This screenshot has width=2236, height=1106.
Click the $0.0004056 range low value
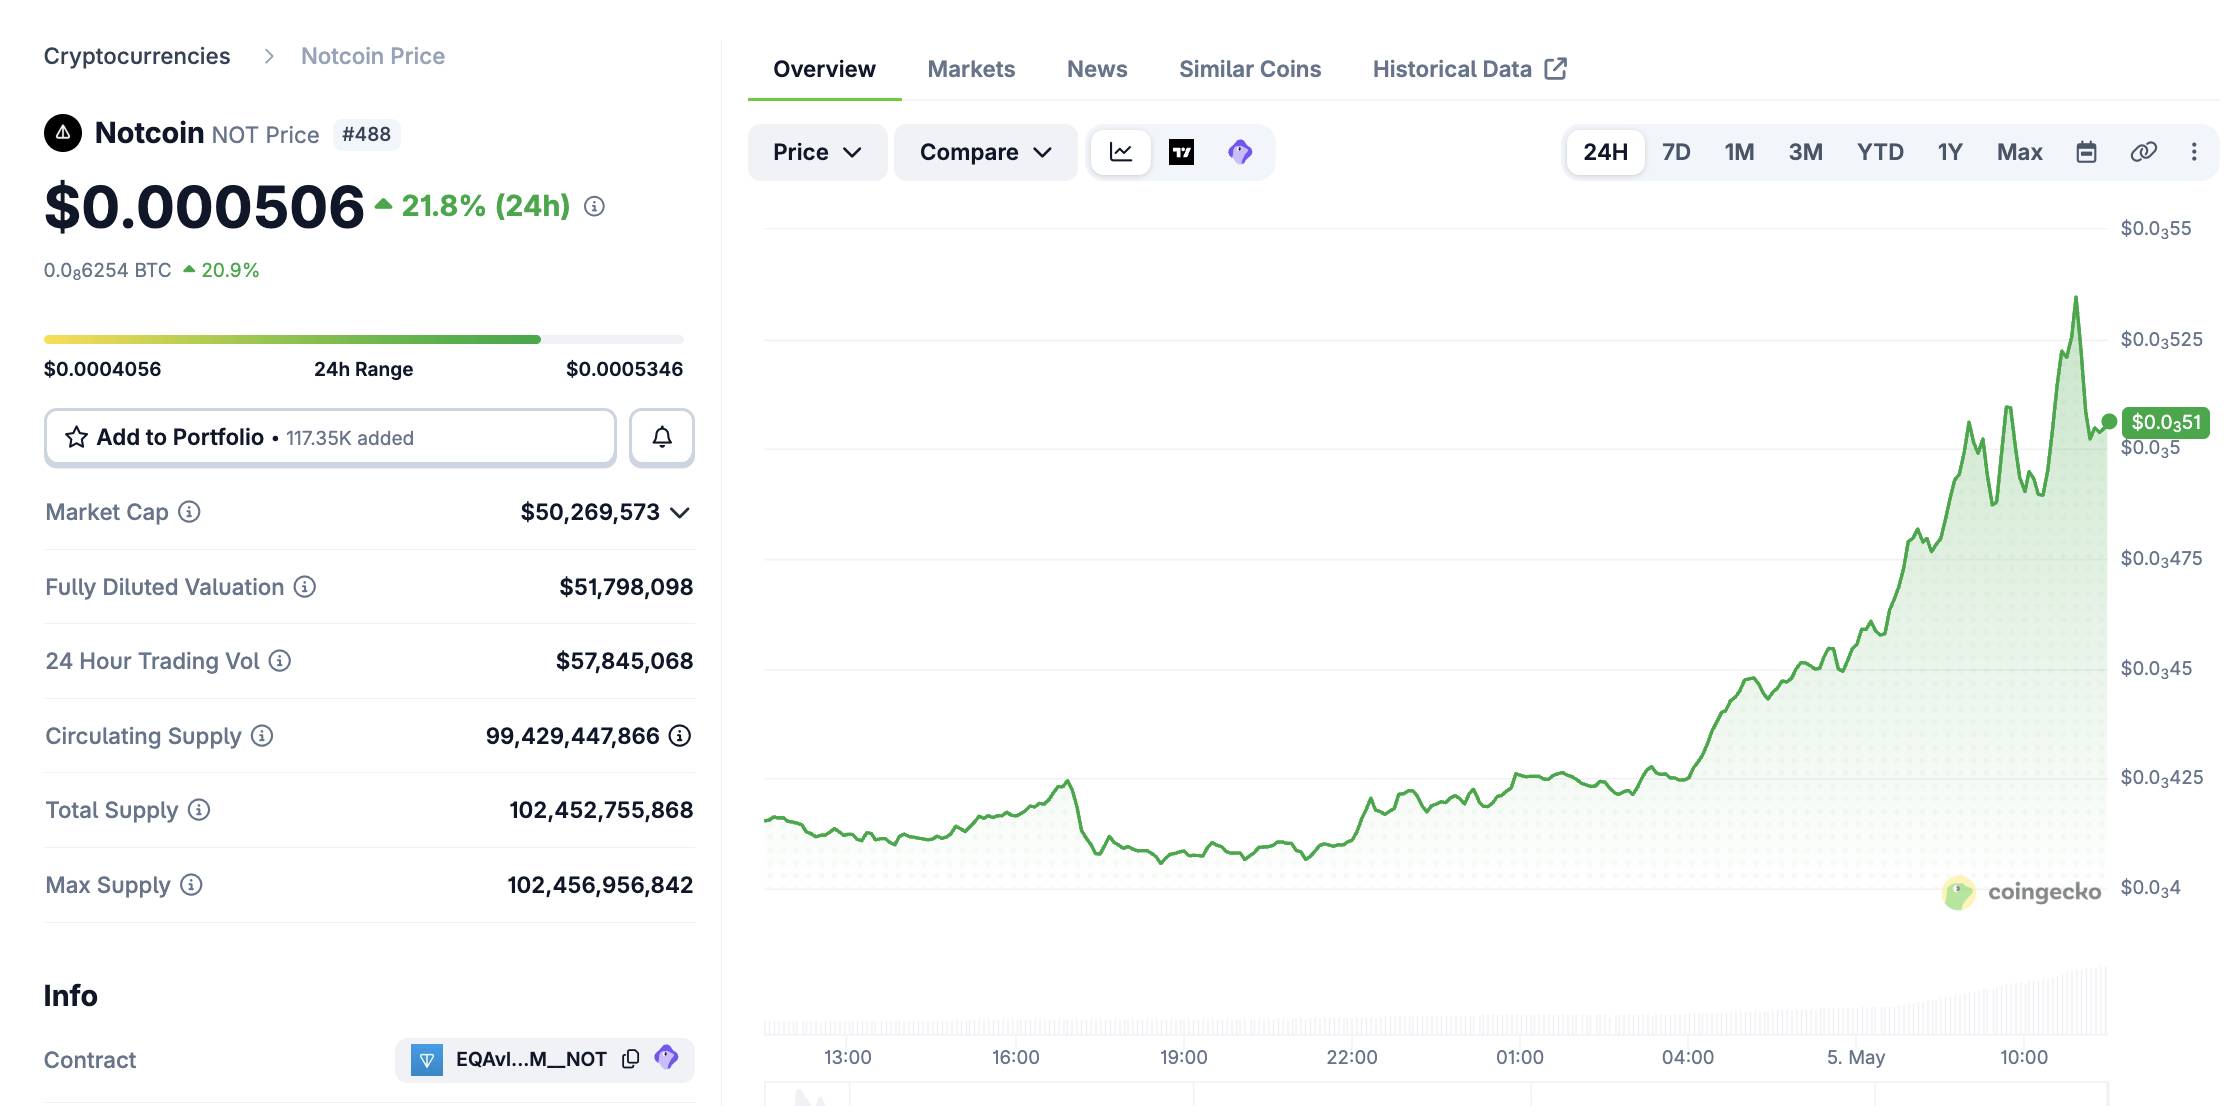click(102, 369)
